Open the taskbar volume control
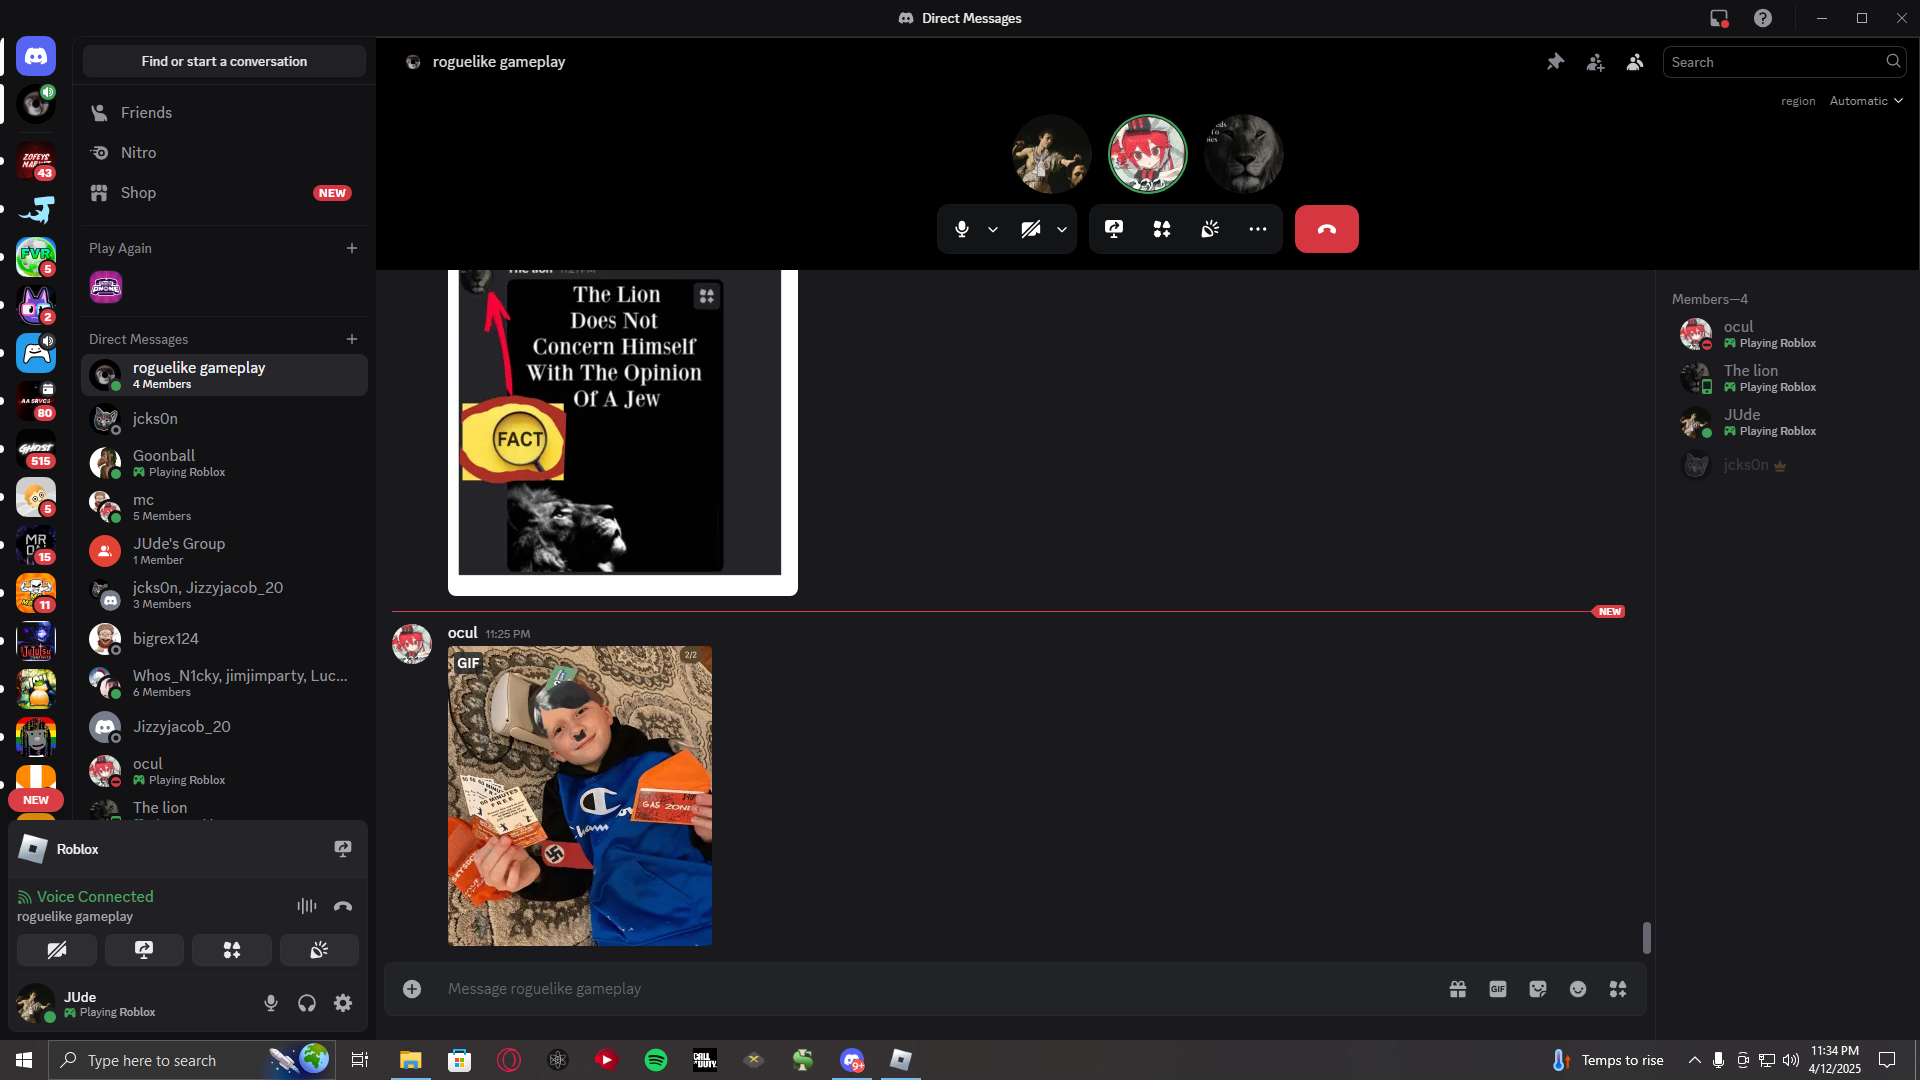 (1790, 1060)
